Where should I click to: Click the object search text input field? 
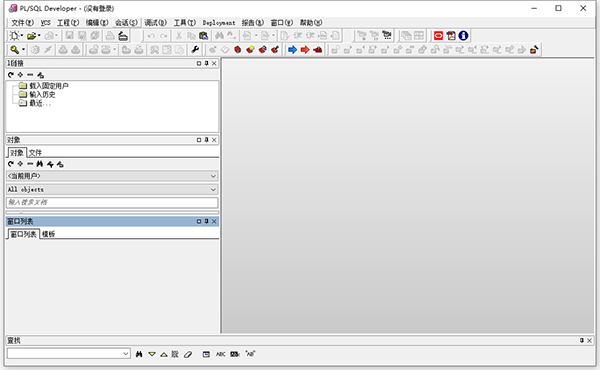[112, 202]
